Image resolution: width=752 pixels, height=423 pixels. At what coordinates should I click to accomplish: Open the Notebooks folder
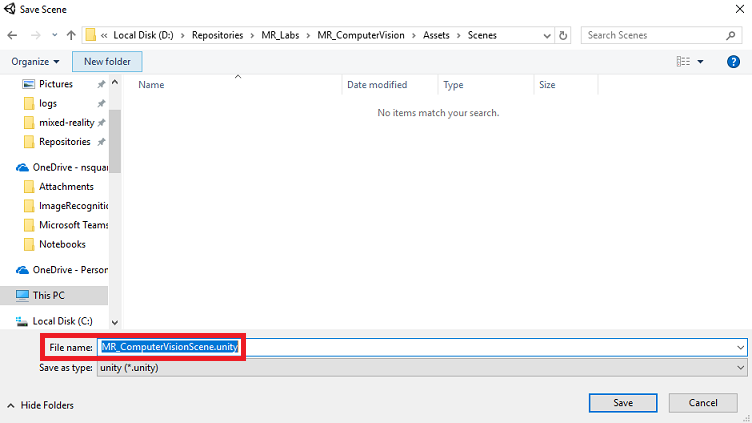[62, 244]
